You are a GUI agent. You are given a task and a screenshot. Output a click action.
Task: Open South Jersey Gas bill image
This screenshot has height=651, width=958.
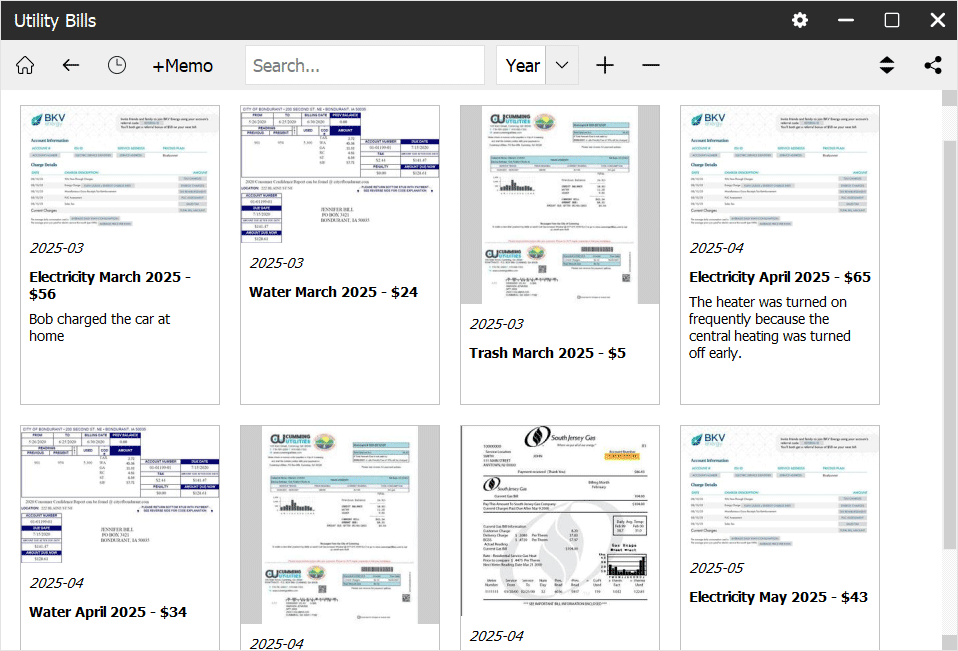(559, 521)
